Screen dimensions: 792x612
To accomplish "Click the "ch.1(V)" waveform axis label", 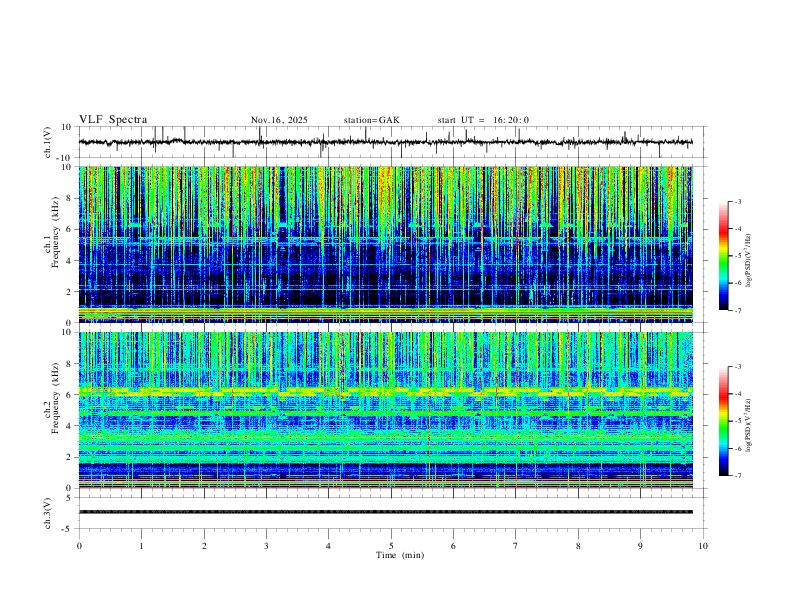I will [48, 142].
